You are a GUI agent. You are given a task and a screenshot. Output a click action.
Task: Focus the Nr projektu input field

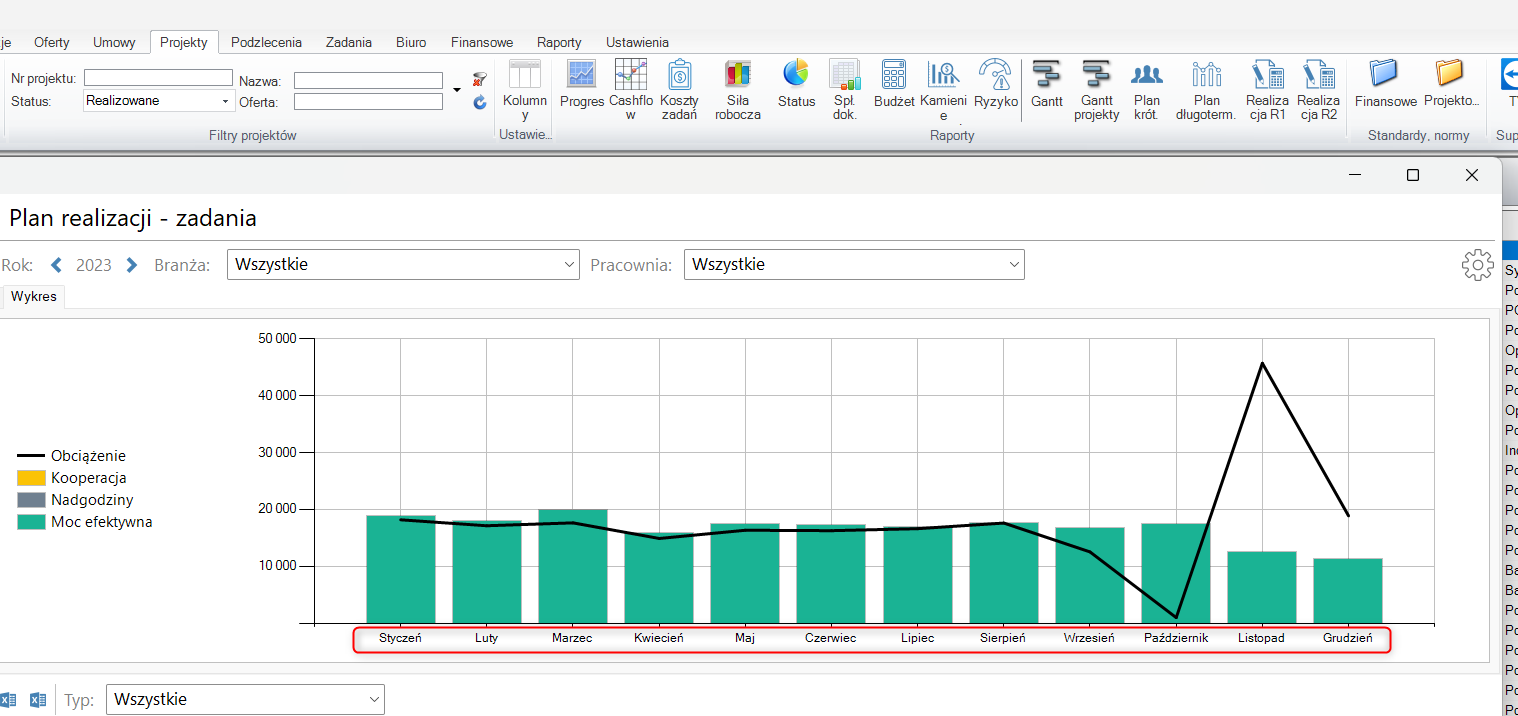tap(158, 78)
